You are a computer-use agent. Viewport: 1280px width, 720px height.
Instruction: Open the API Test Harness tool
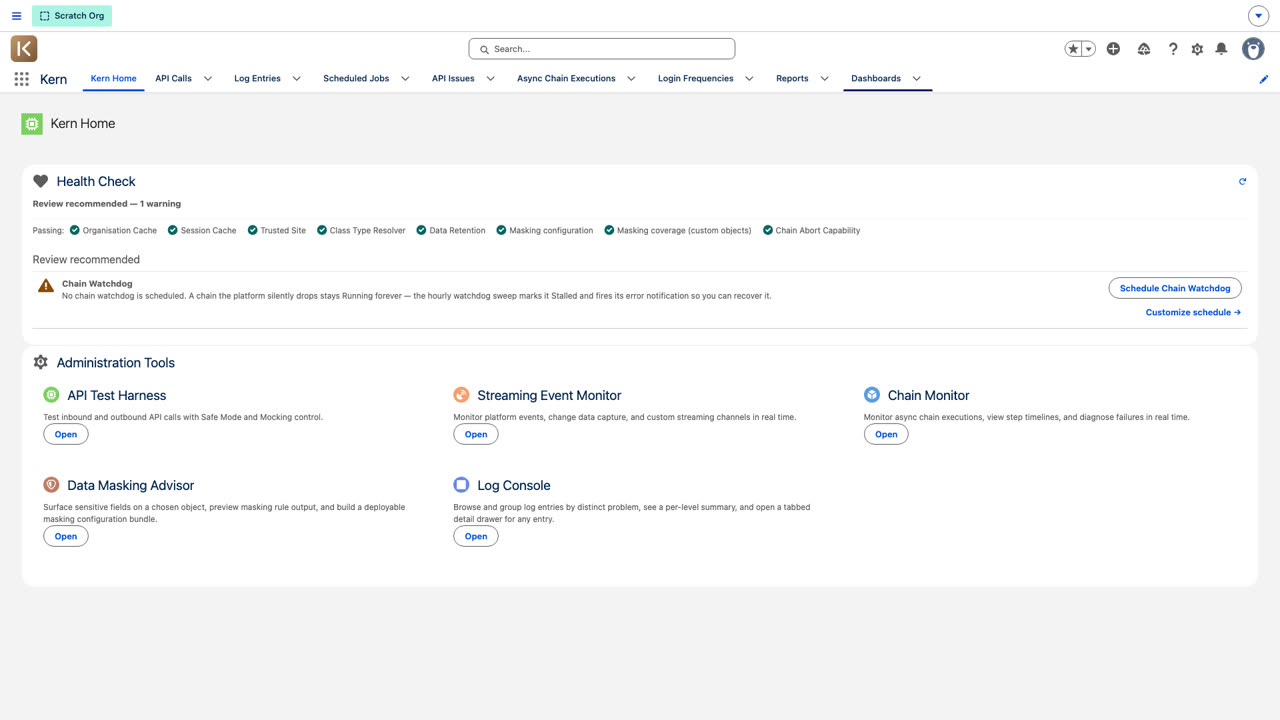click(66, 434)
